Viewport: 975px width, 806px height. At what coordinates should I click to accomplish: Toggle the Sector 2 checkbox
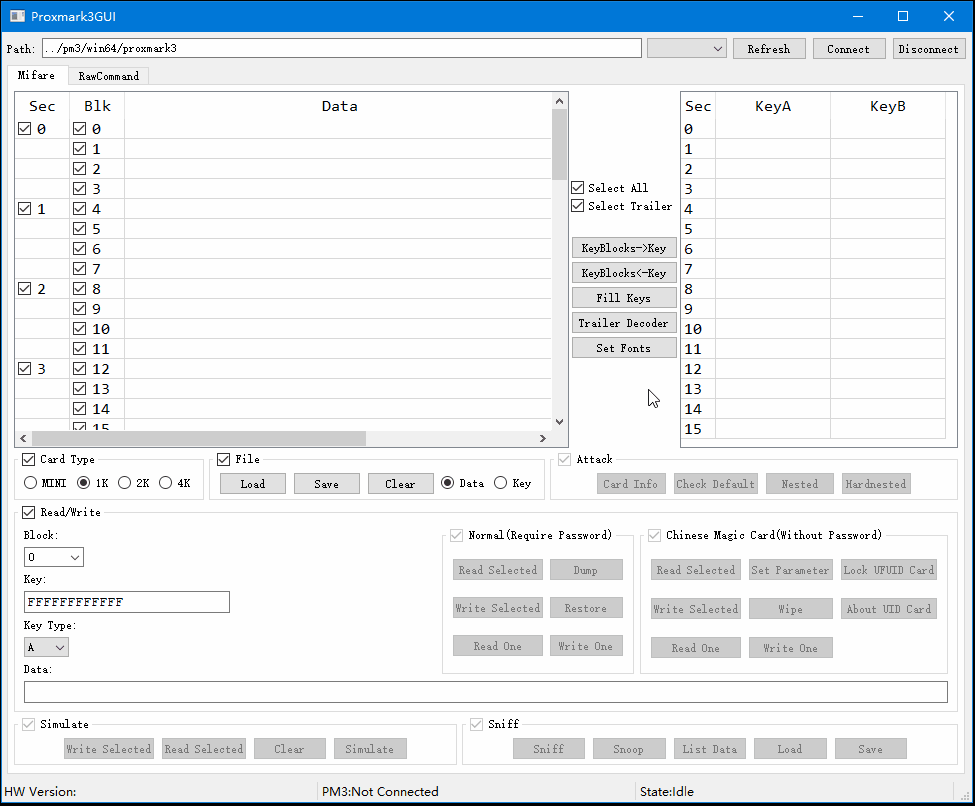[x=25, y=289]
